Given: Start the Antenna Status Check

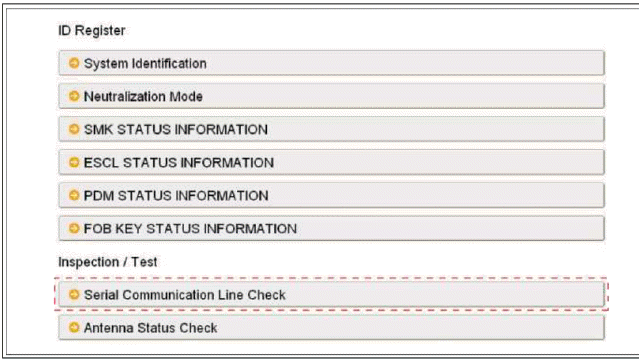Looking at the screenshot, I should pos(331,327).
